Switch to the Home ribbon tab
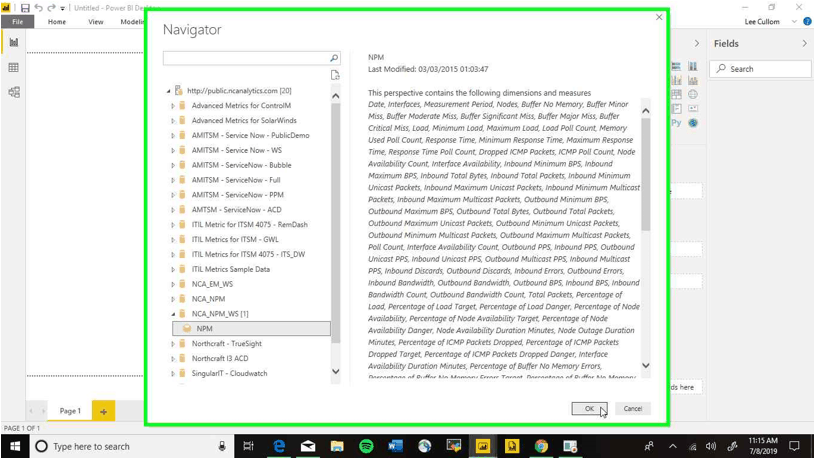Image resolution: width=816 pixels, height=459 pixels. pyautogui.click(x=57, y=22)
